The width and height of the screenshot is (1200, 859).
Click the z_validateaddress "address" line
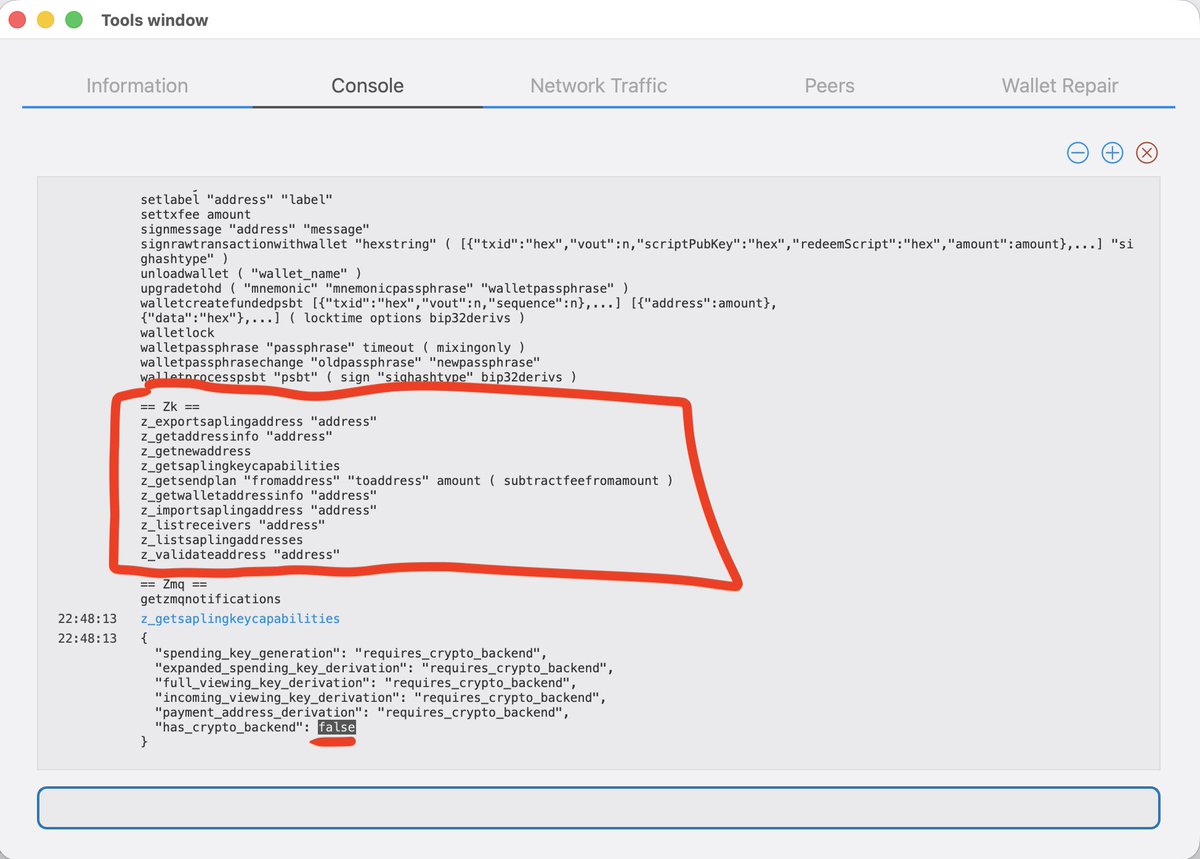click(240, 554)
